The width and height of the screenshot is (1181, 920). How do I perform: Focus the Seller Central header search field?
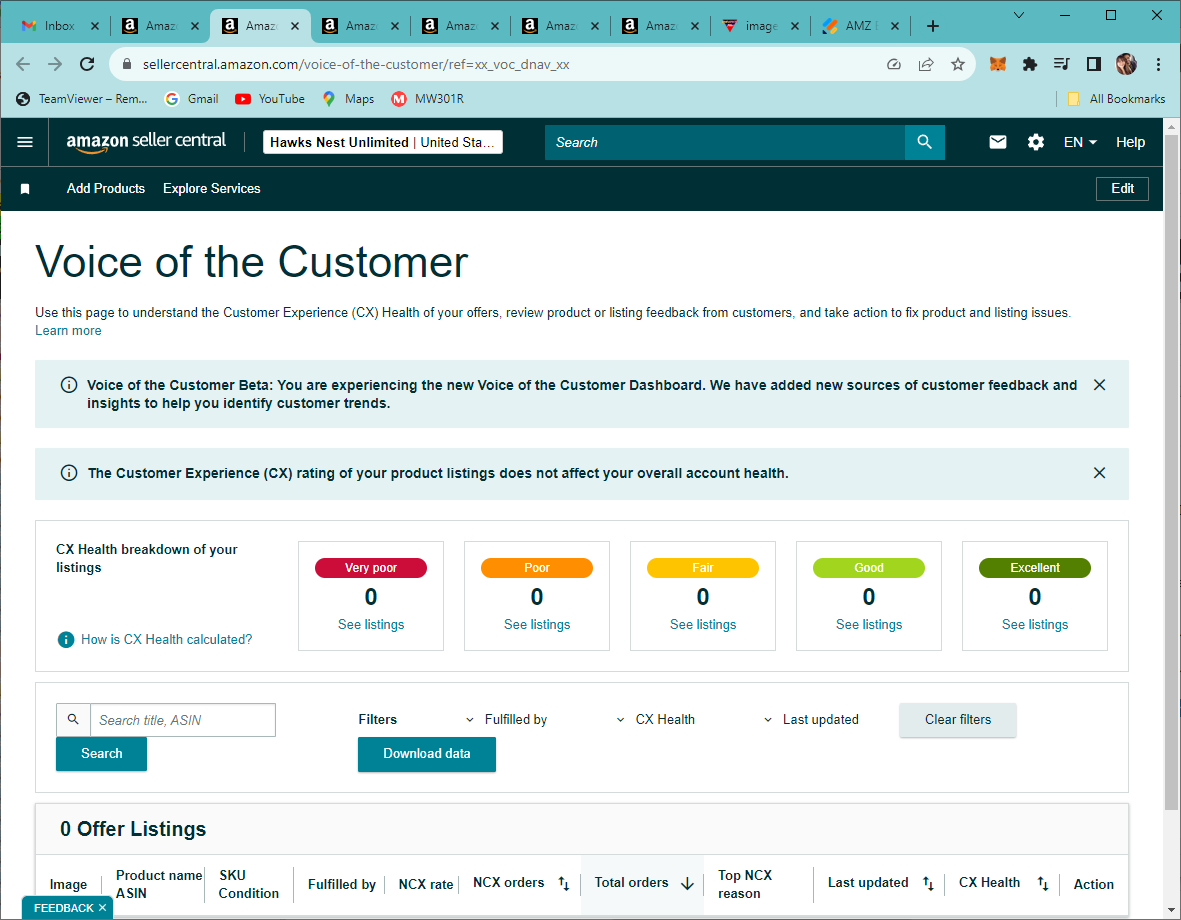[x=725, y=142]
